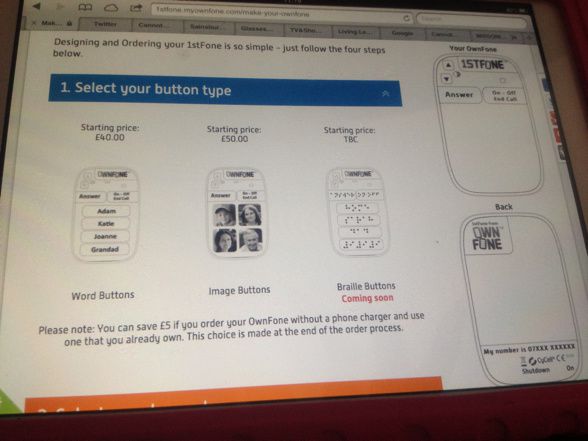This screenshot has height=441, width=588.
Task: Reload the page with the refresh icon
Action: tap(406, 18)
